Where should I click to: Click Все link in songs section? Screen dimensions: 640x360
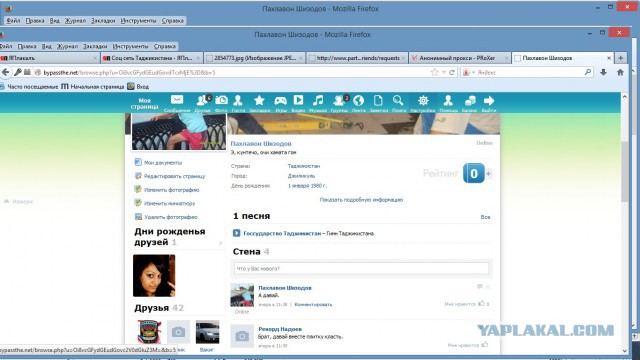pos(485,217)
